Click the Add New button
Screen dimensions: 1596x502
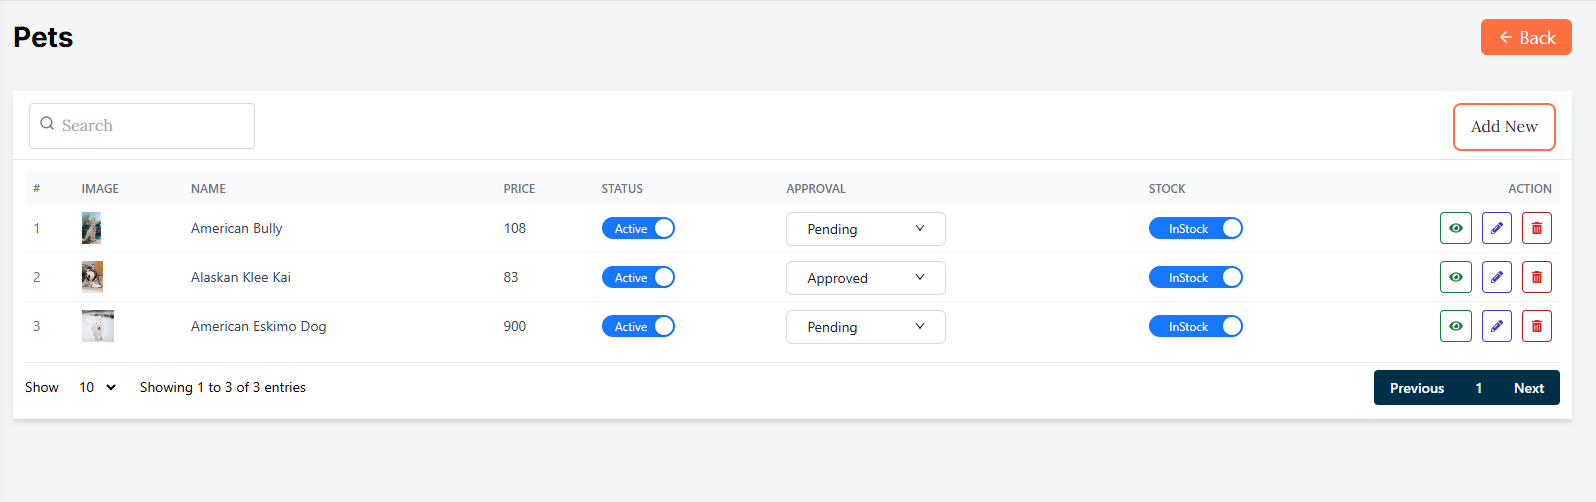(x=1503, y=127)
